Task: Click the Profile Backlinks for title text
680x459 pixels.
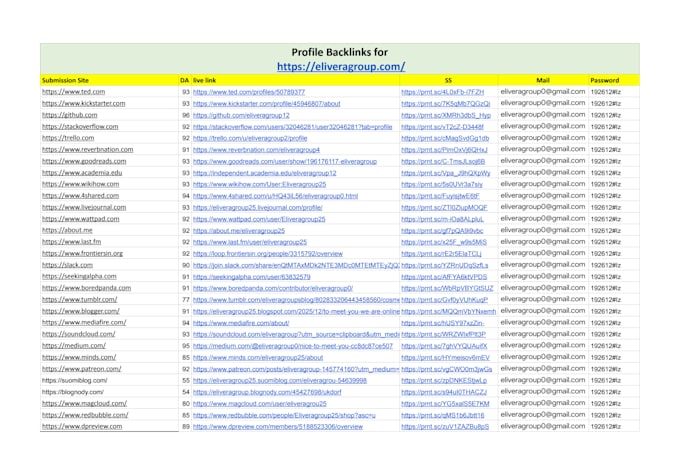Action: coord(340,52)
